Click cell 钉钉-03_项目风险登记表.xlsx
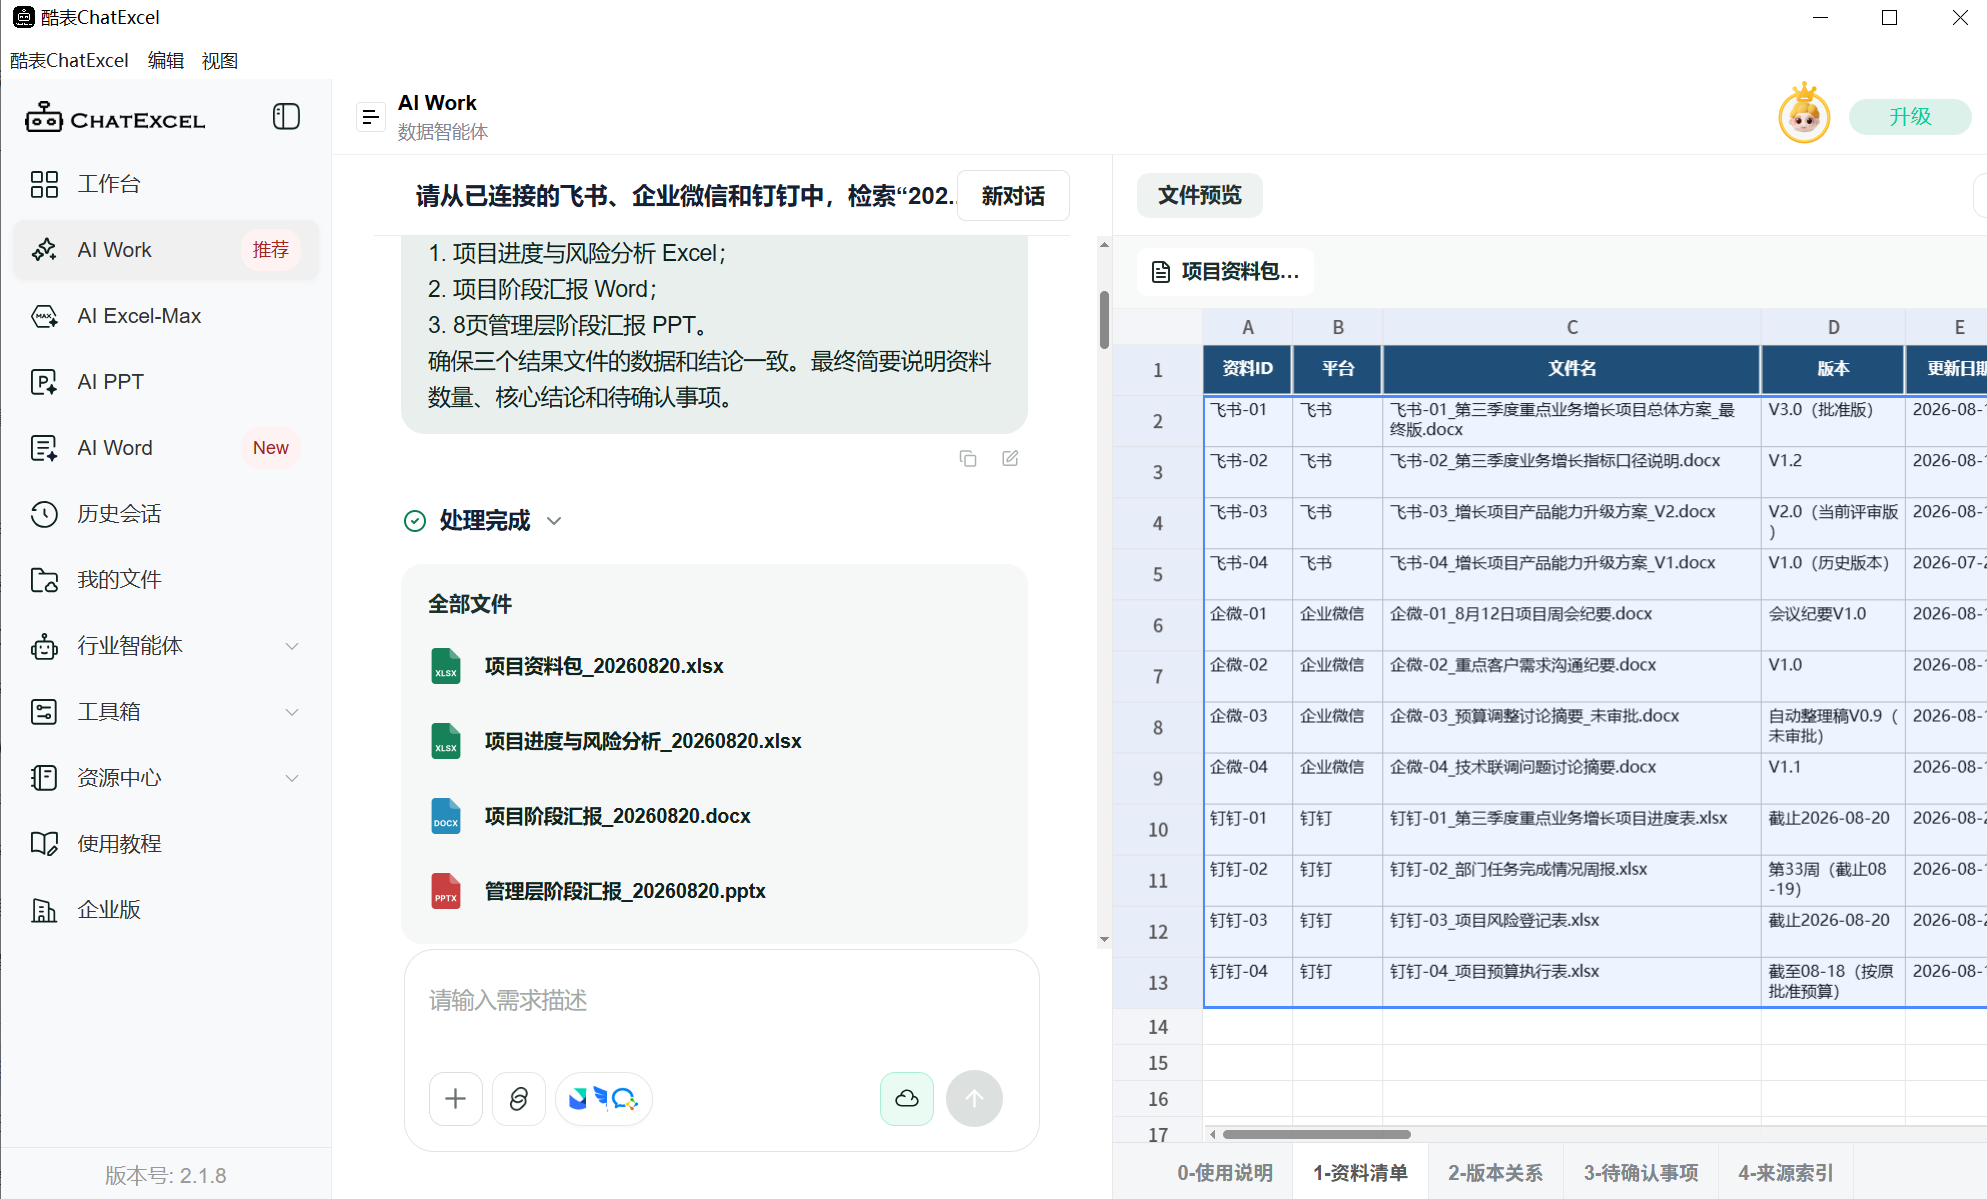Image resolution: width=1987 pixels, height=1199 pixels. coord(1572,931)
